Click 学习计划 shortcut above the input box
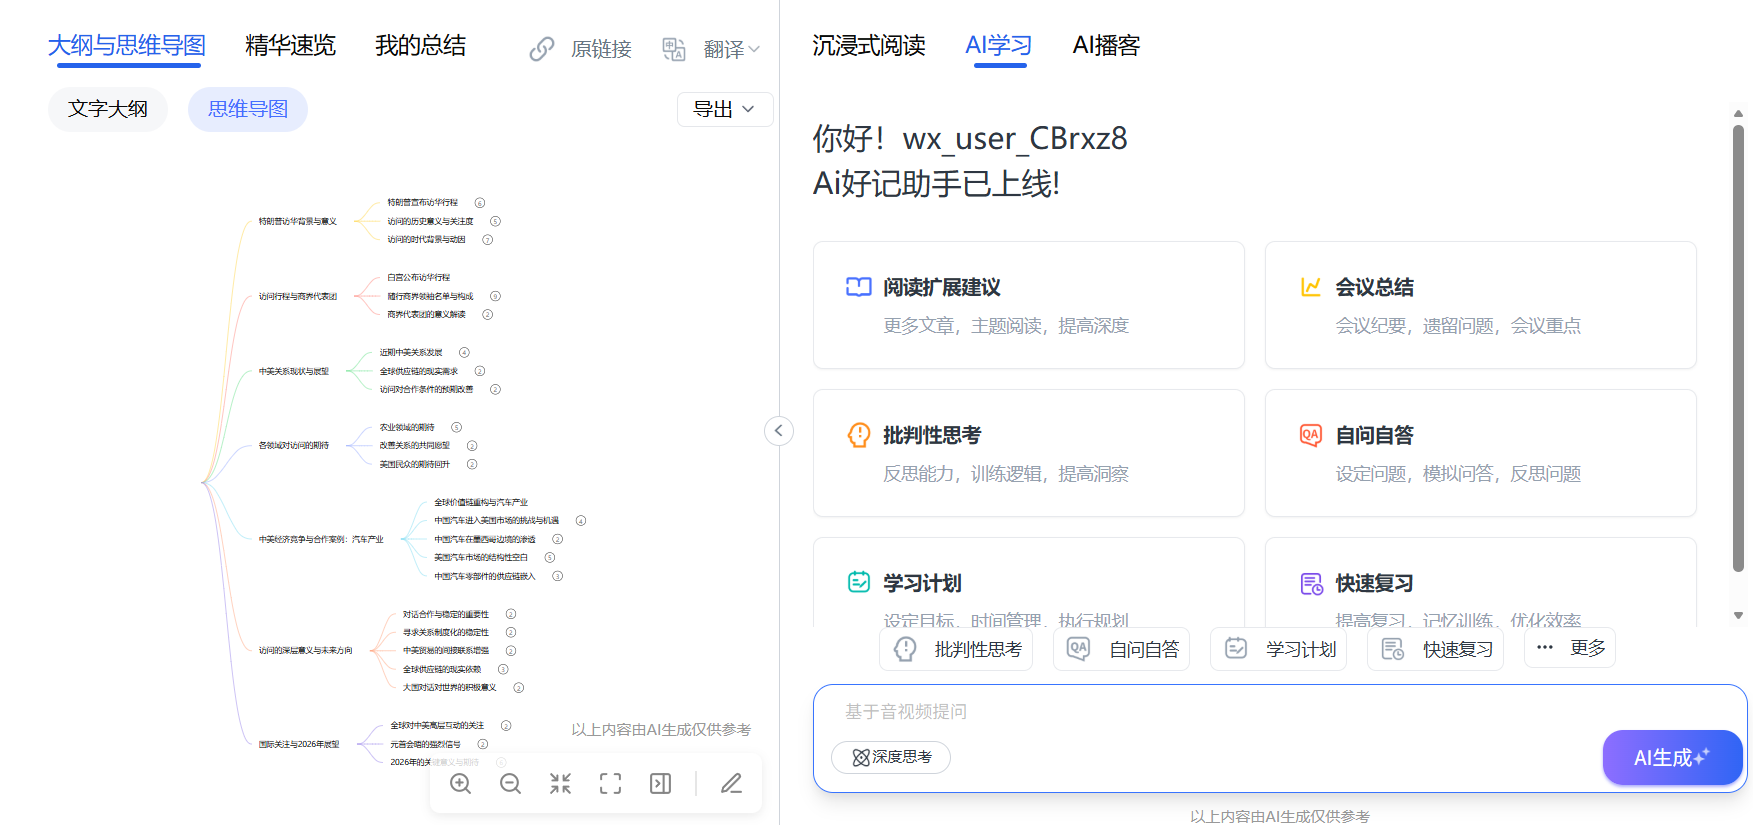 coord(1279,649)
